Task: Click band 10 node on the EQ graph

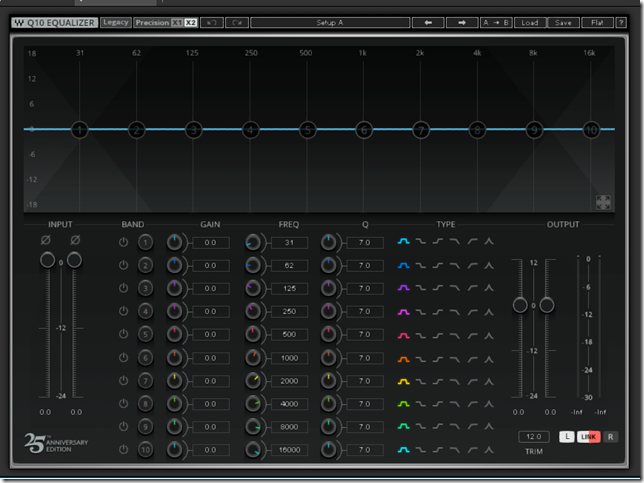Action: coord(591,130)
